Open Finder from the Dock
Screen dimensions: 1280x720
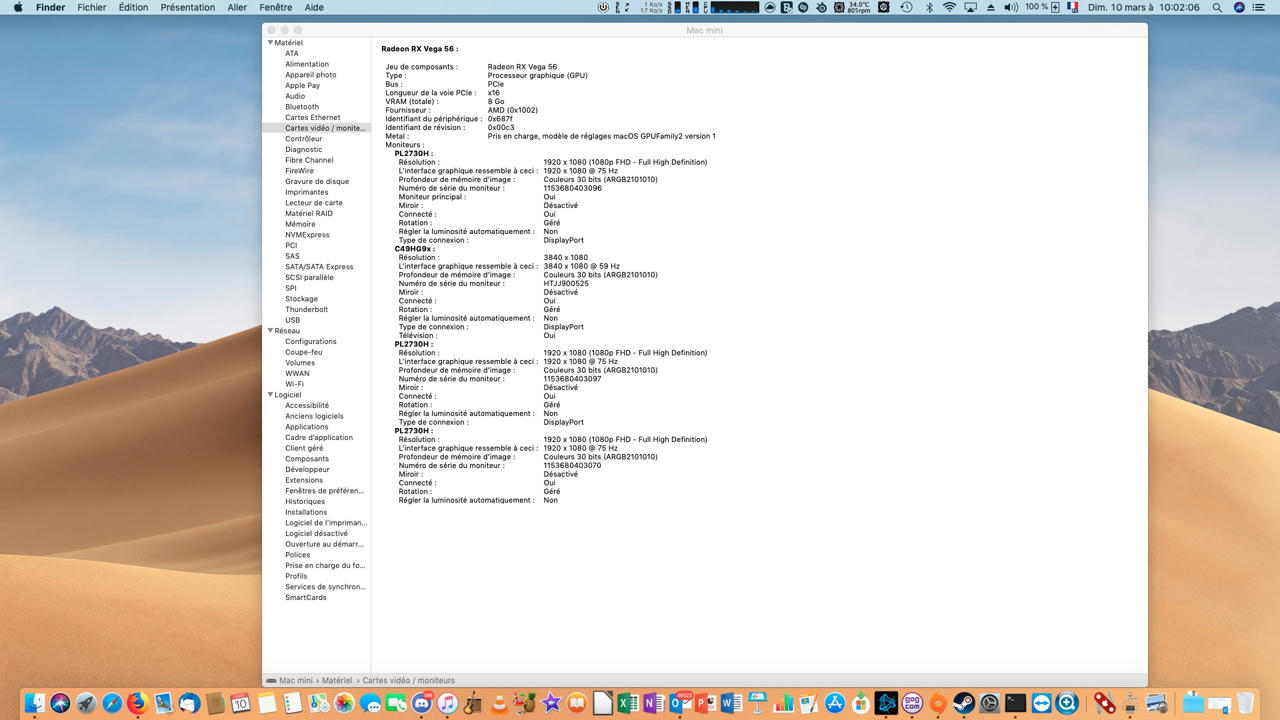(x=35, y=703)
